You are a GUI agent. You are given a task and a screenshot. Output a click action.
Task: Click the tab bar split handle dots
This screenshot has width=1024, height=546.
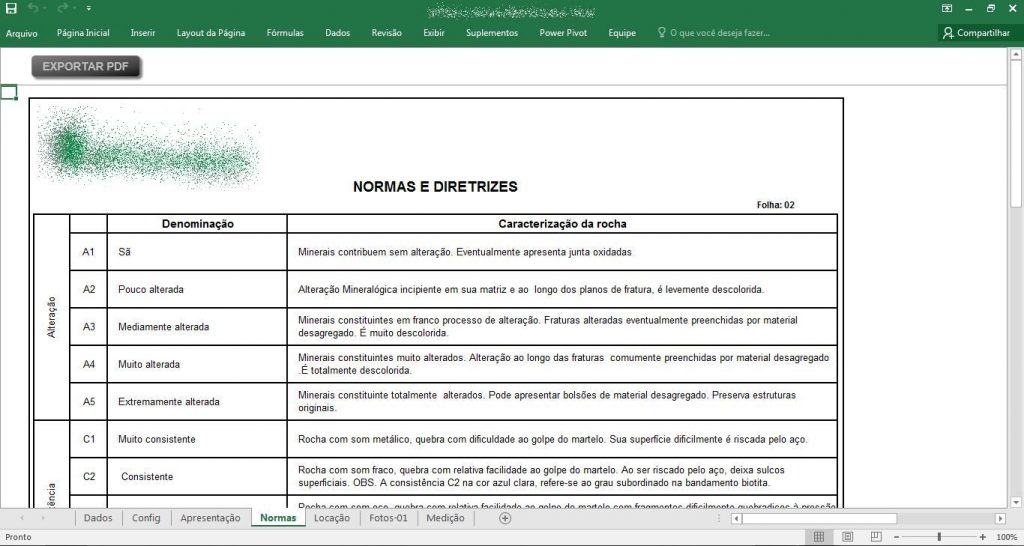pyautogui.click(x=719, y=519)
